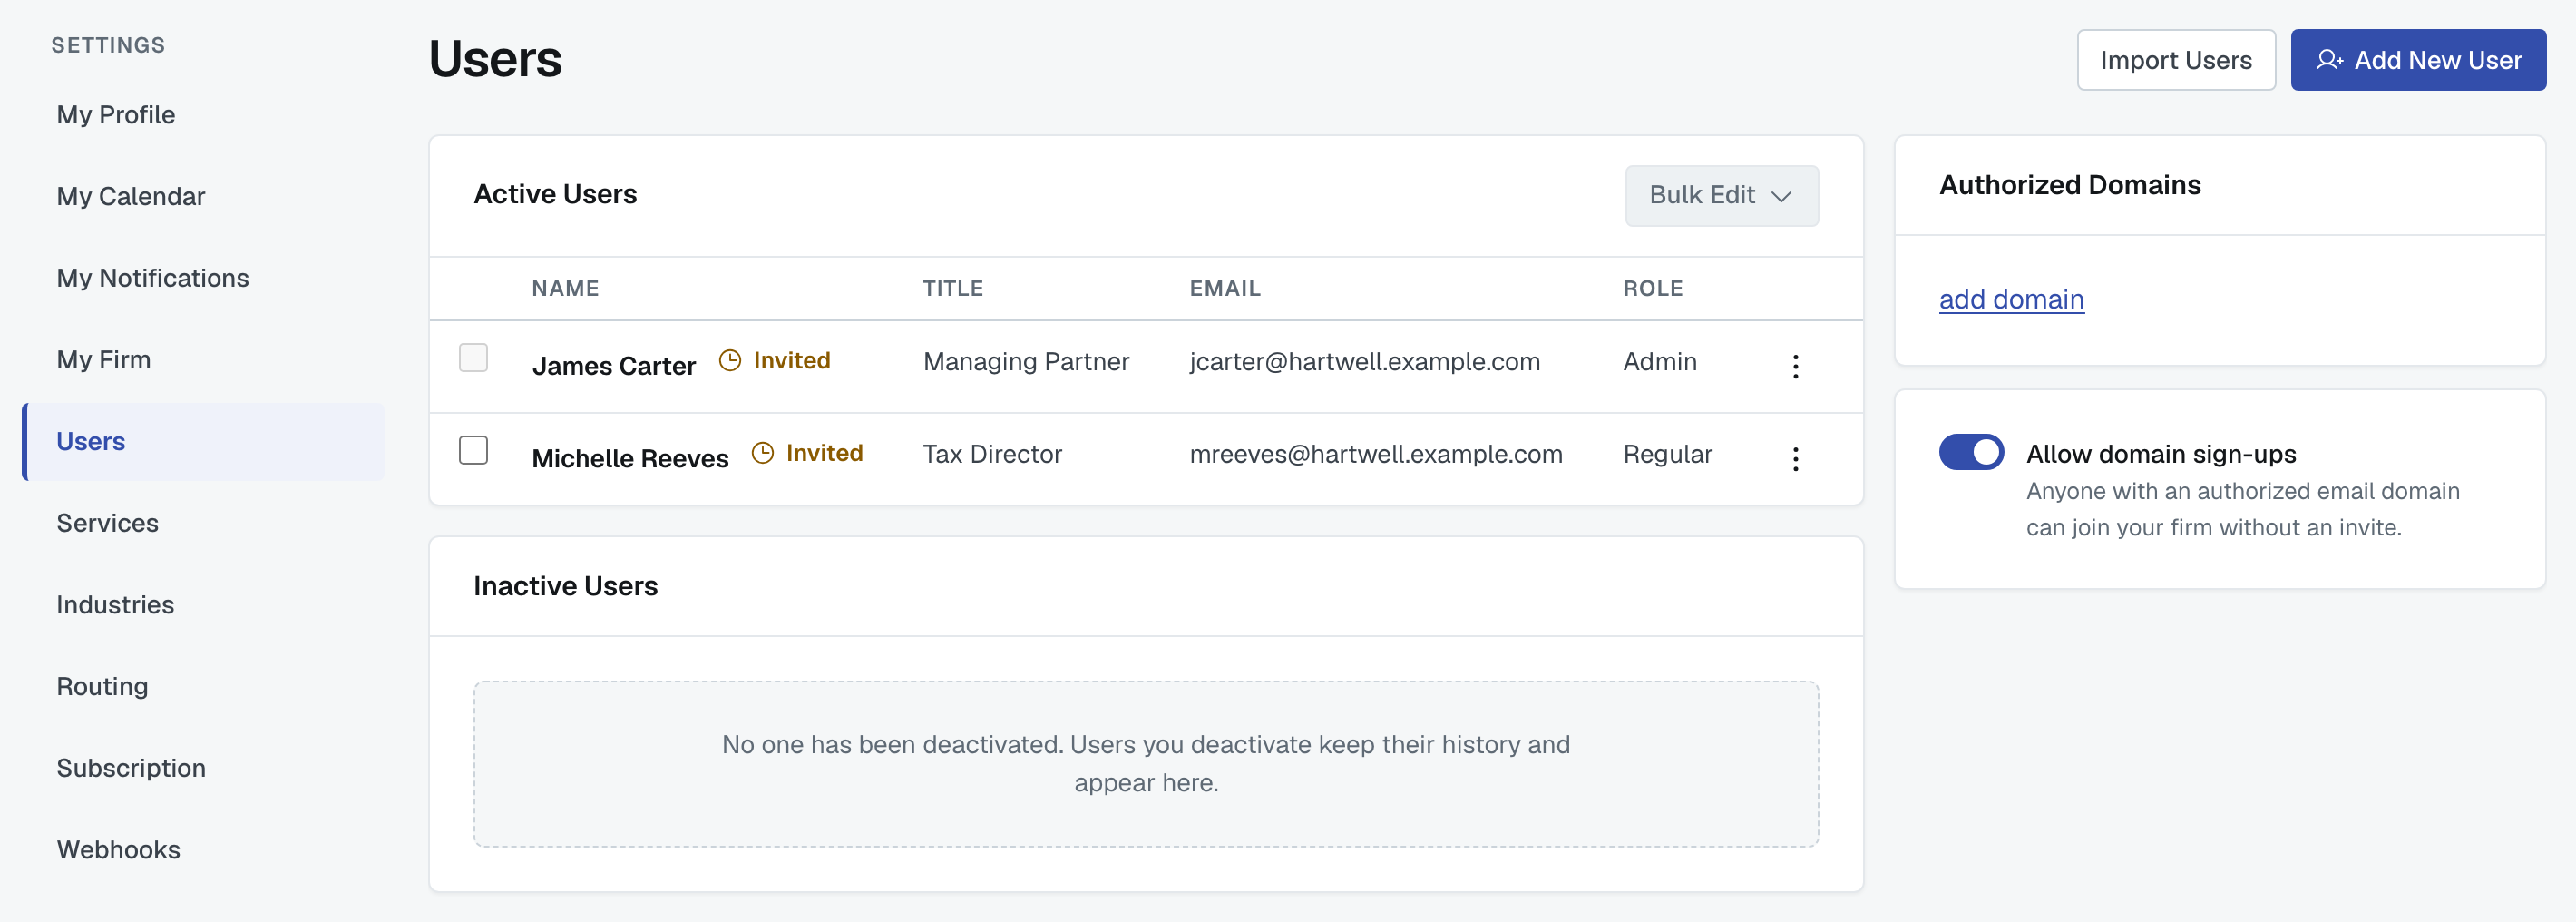The height and width of the screenshot is (922, 2576).
Task: Click the Regular role cell
Action: [1667, 454]
